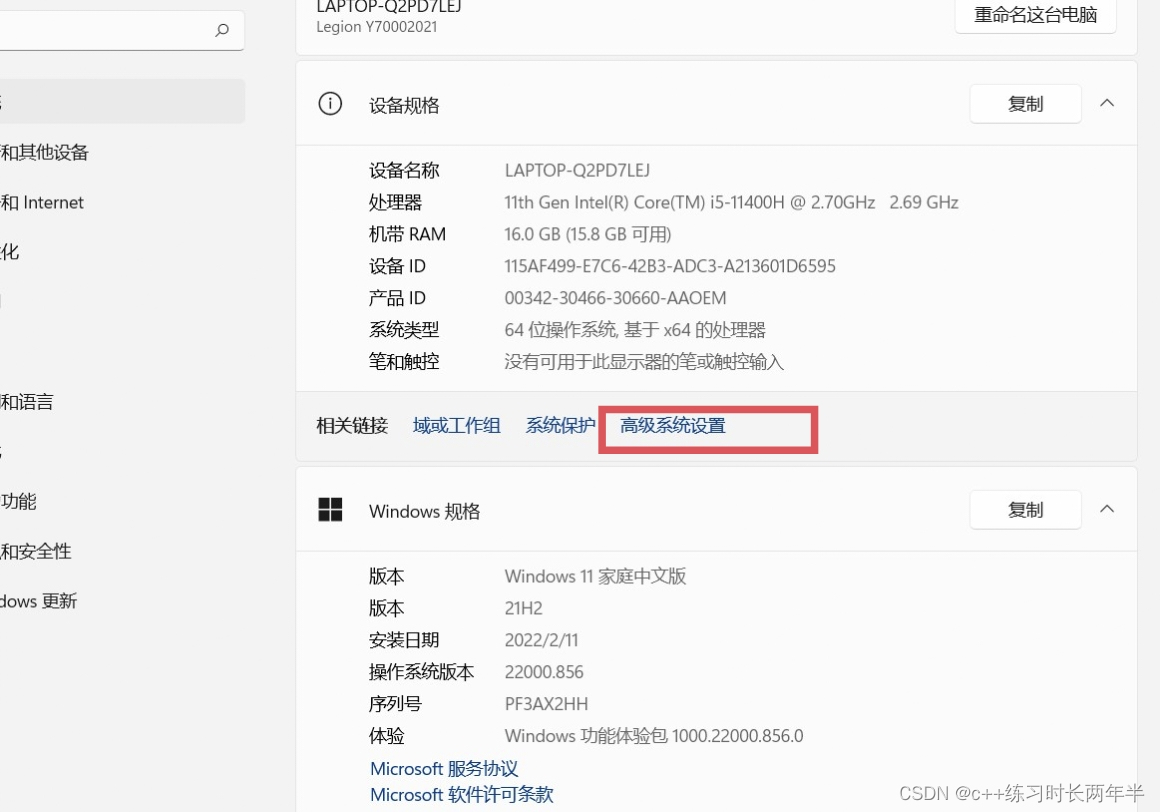Open 高级系统设置 link
This screenshot has width=1160, height=812.
672,426
